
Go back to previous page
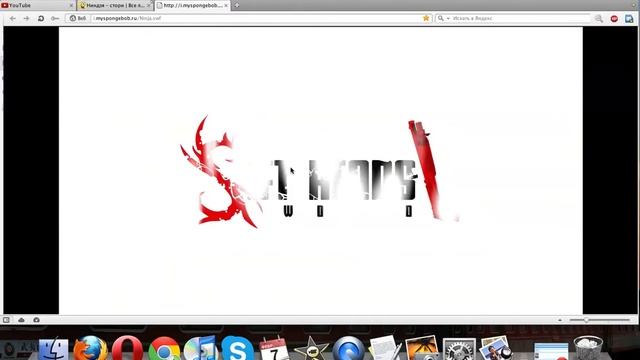pyautogui.click(x=13, y=18)
